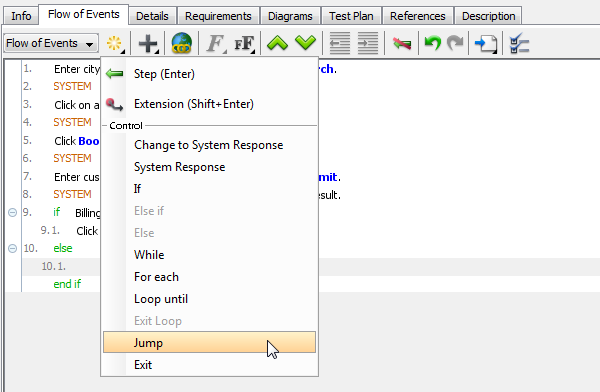Move step down with green down arrow
The width and height of the screenshot is (600, 392).
(x=305, y=43)
